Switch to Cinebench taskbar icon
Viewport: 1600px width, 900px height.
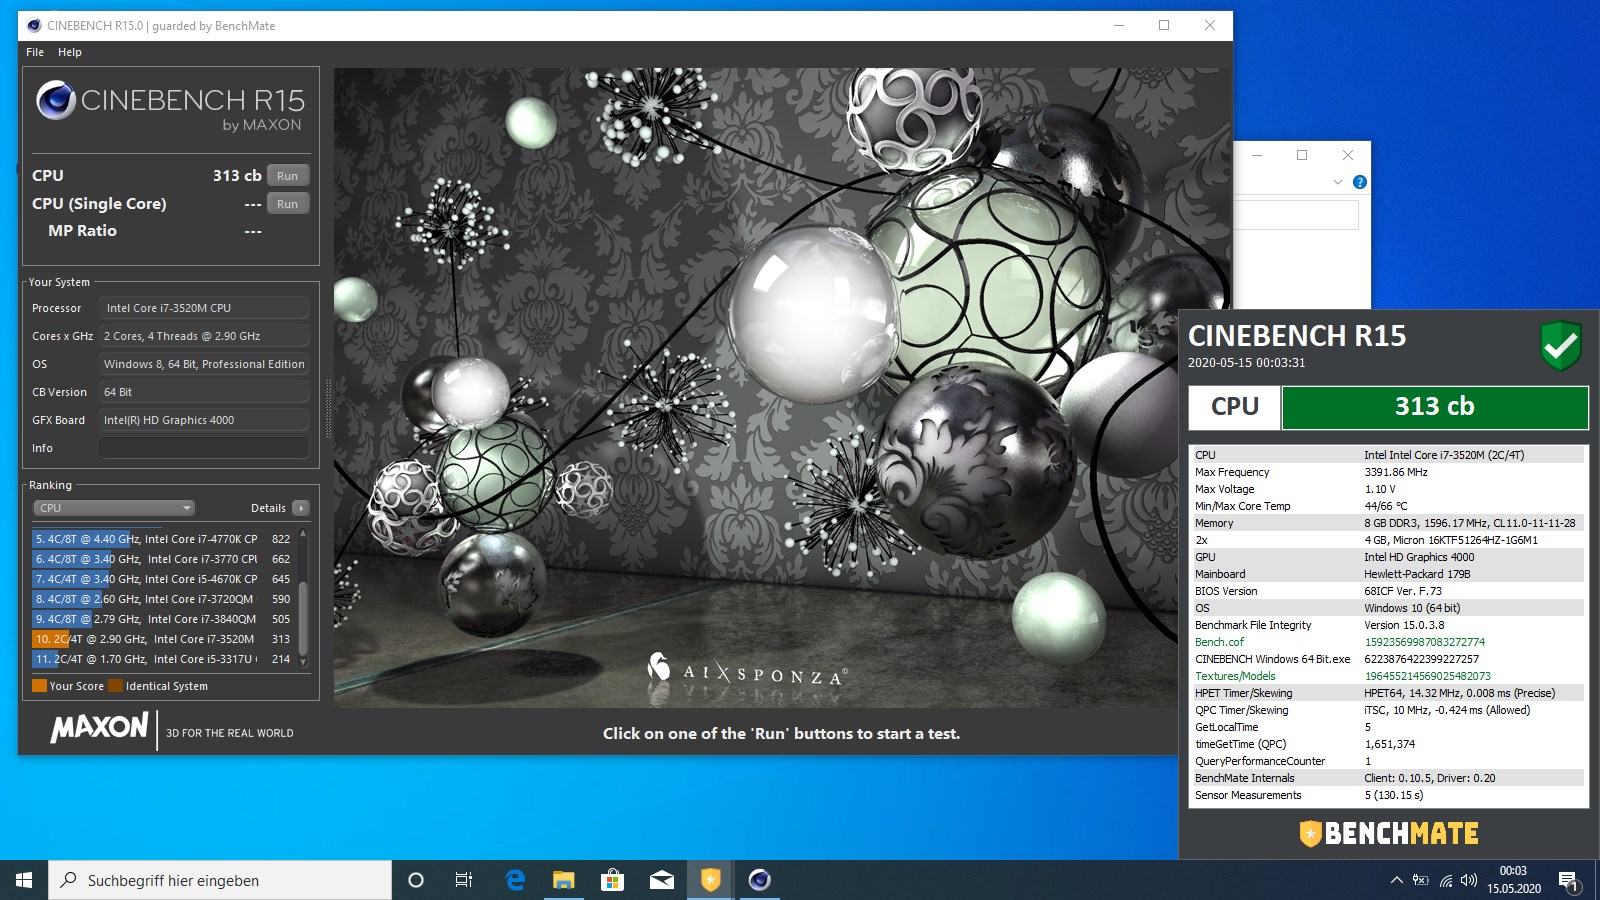(x=759, y=880)
